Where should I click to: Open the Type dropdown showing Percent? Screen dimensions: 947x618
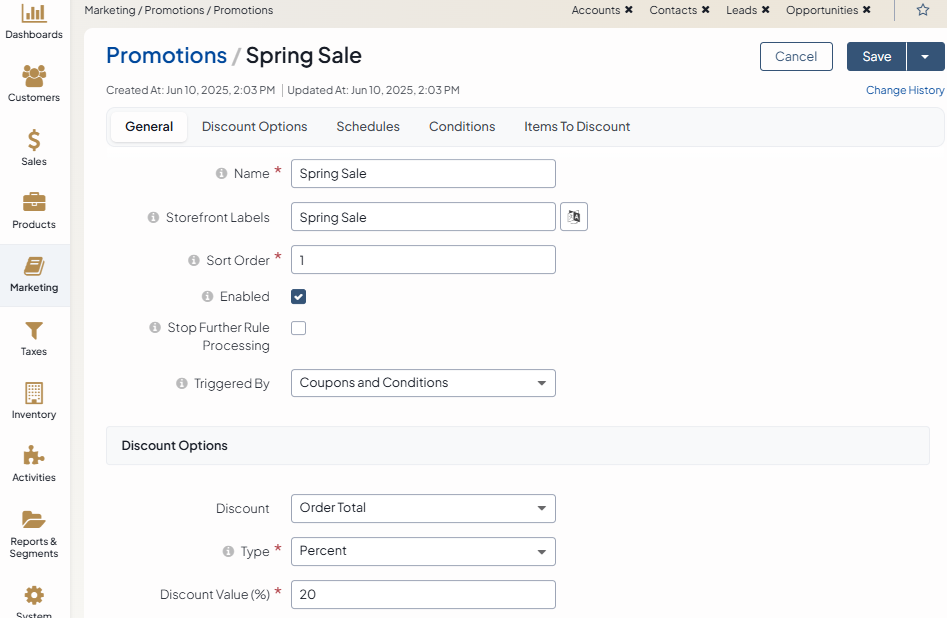click(422, 551)
